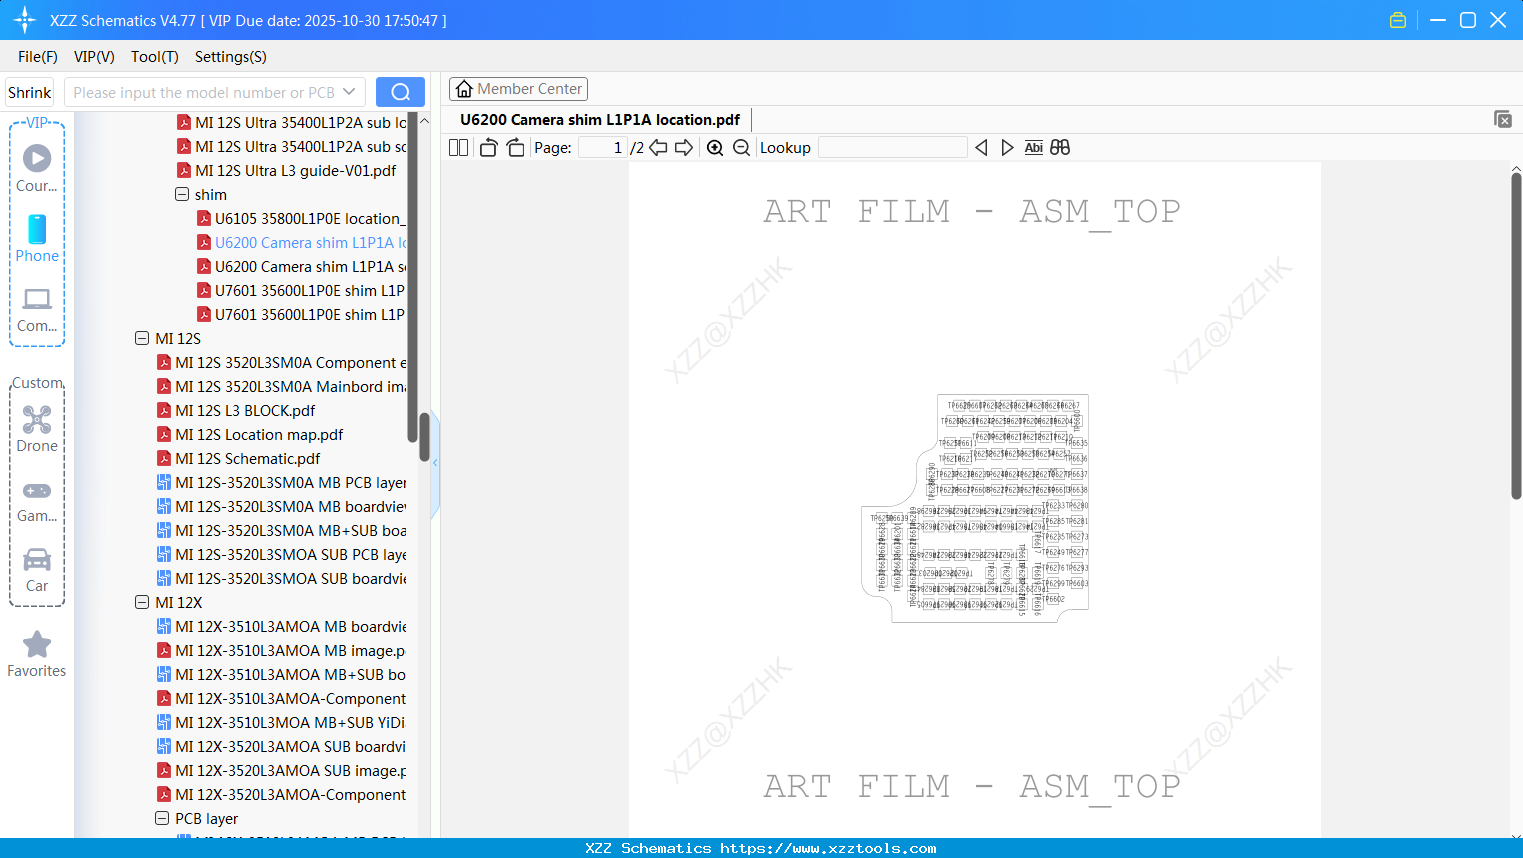Rotate the page clockwise
The width and height of the screenshot is (1523, 858).
pyautogui.click(x=516, y=148)
